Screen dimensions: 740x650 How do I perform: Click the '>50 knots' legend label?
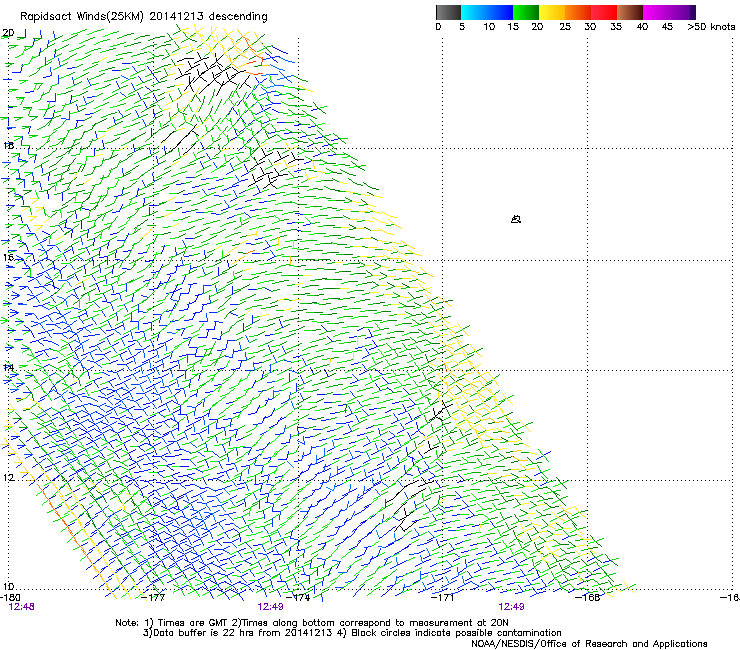pos(711,27)
